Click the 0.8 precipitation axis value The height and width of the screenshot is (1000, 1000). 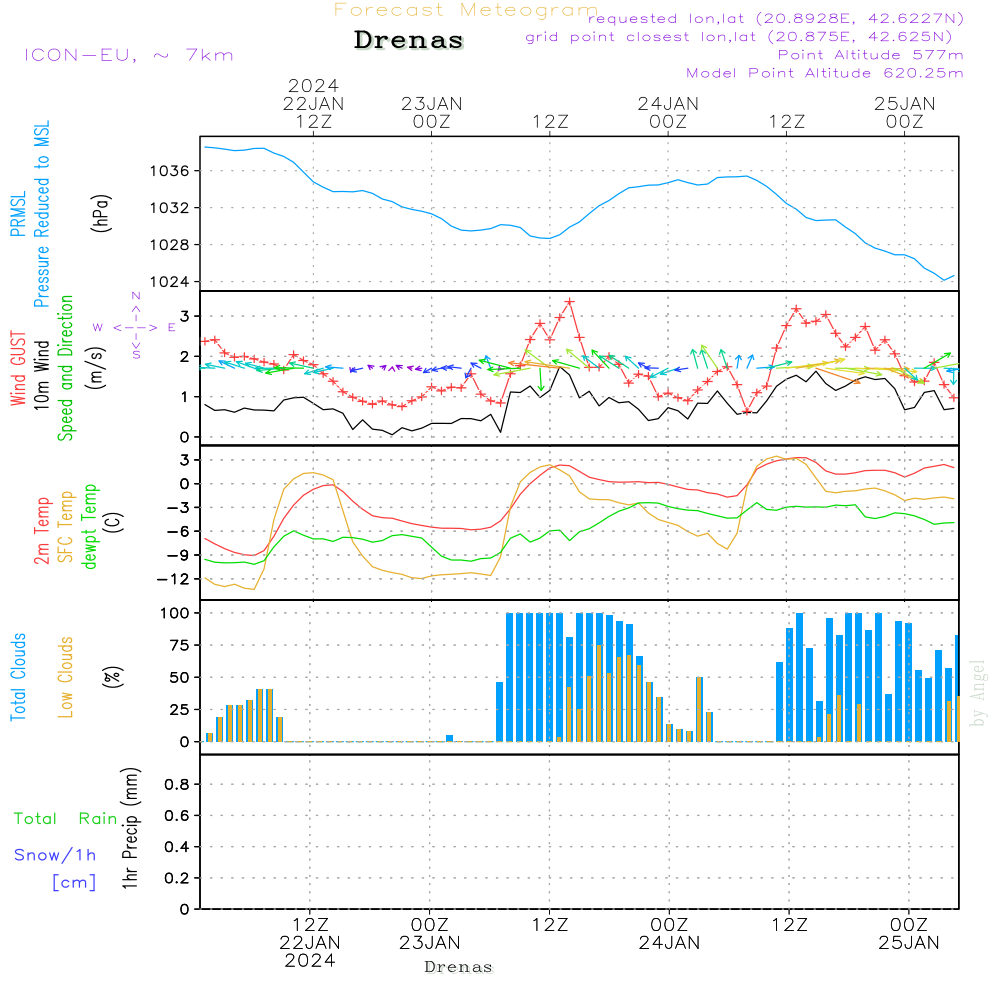pyautogui.click(x=177, y=784)
